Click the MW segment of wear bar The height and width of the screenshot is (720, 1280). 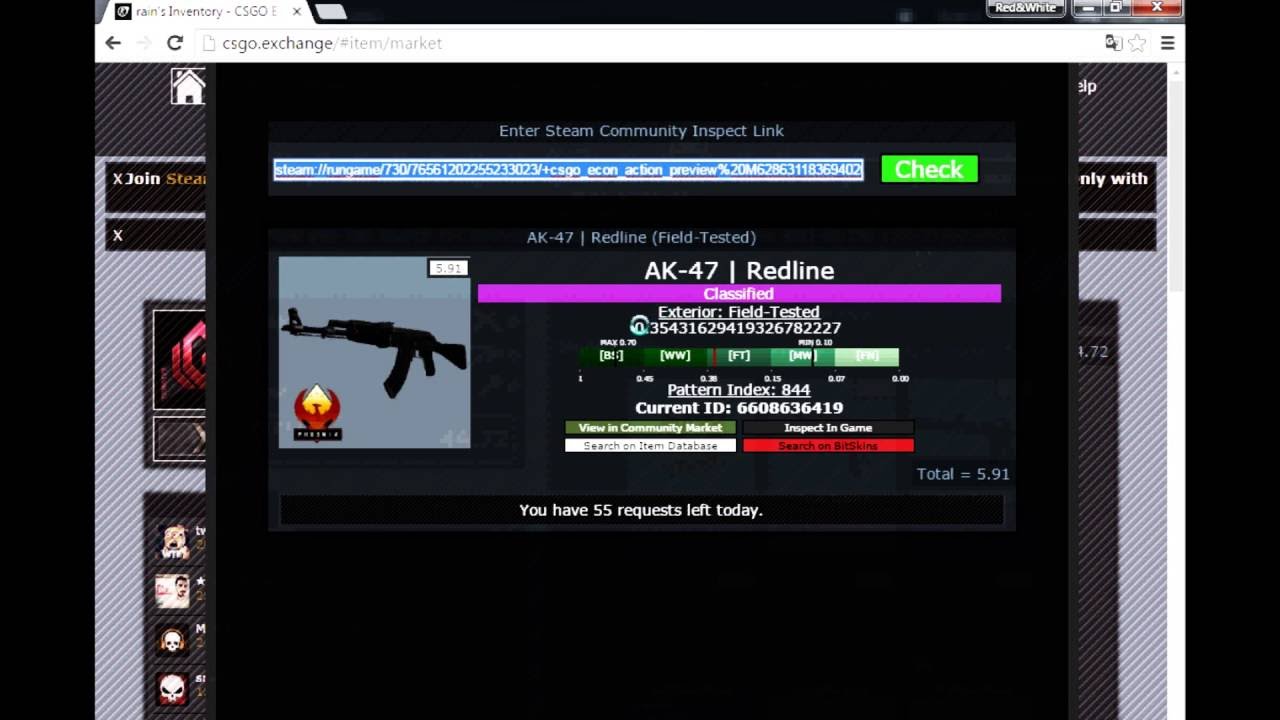[802, 356]
